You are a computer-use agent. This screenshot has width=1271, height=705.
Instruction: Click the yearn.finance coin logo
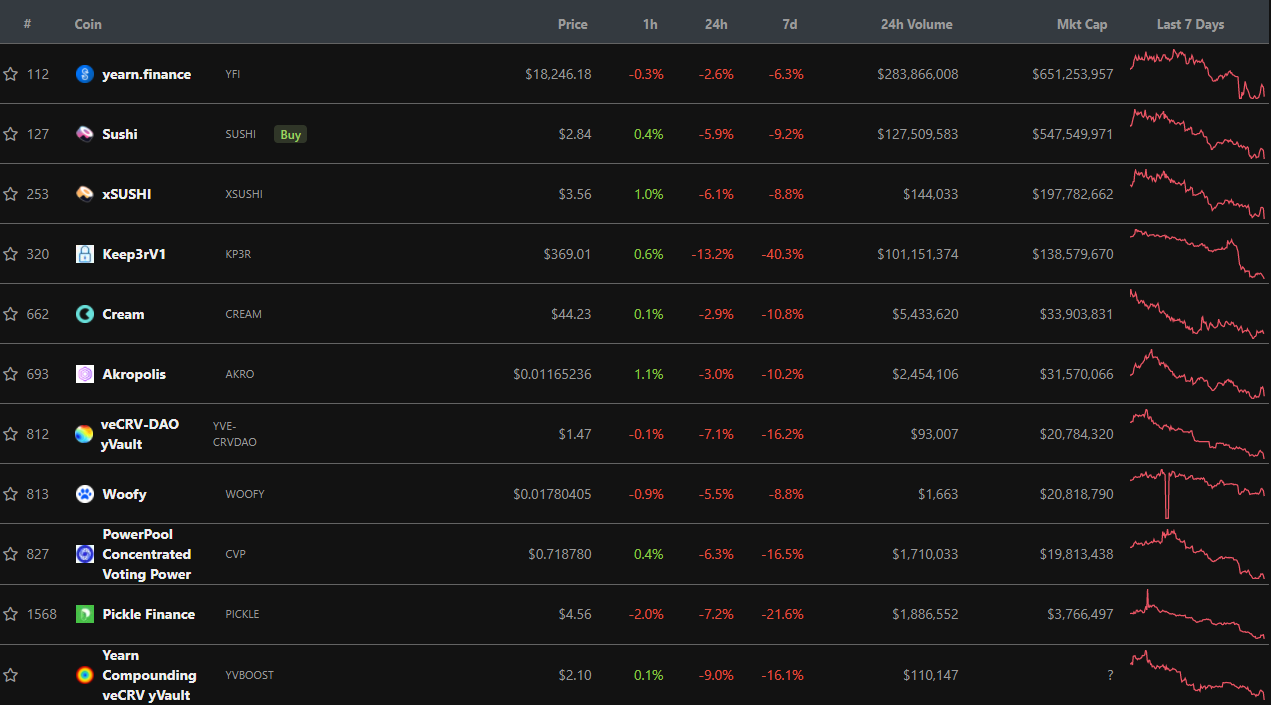point(85,74)
